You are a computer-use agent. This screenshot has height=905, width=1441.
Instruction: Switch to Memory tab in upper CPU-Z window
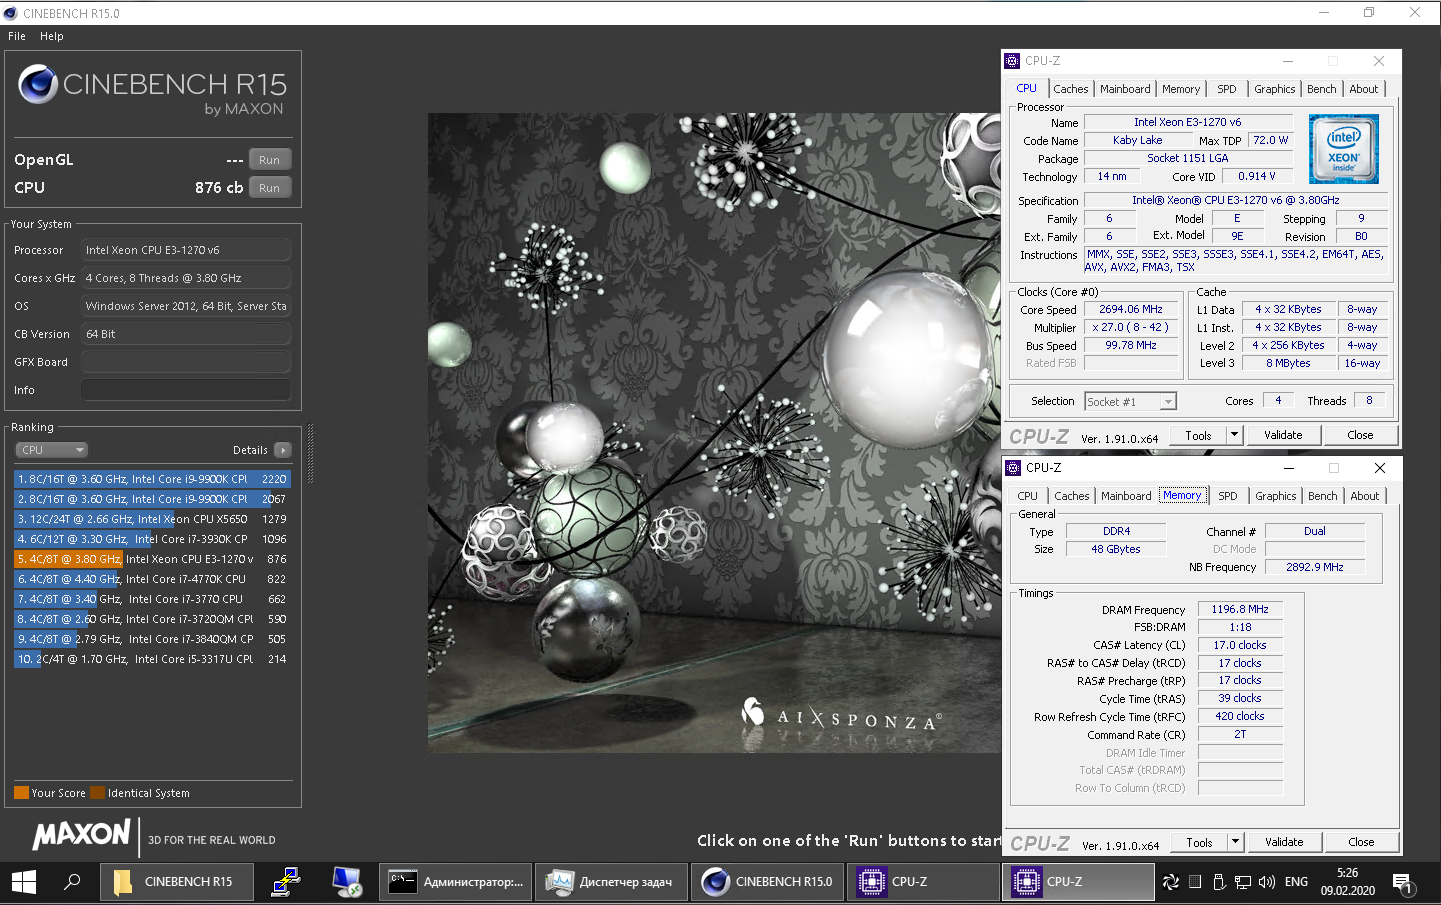coord(1181,89)
